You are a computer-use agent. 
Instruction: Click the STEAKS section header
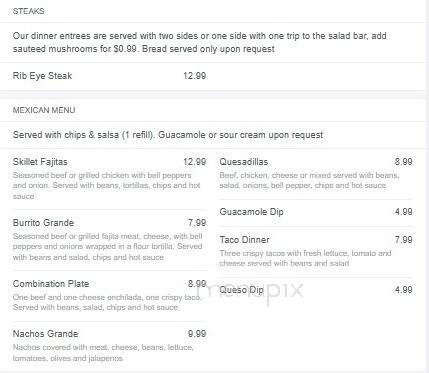coord(28,11)
